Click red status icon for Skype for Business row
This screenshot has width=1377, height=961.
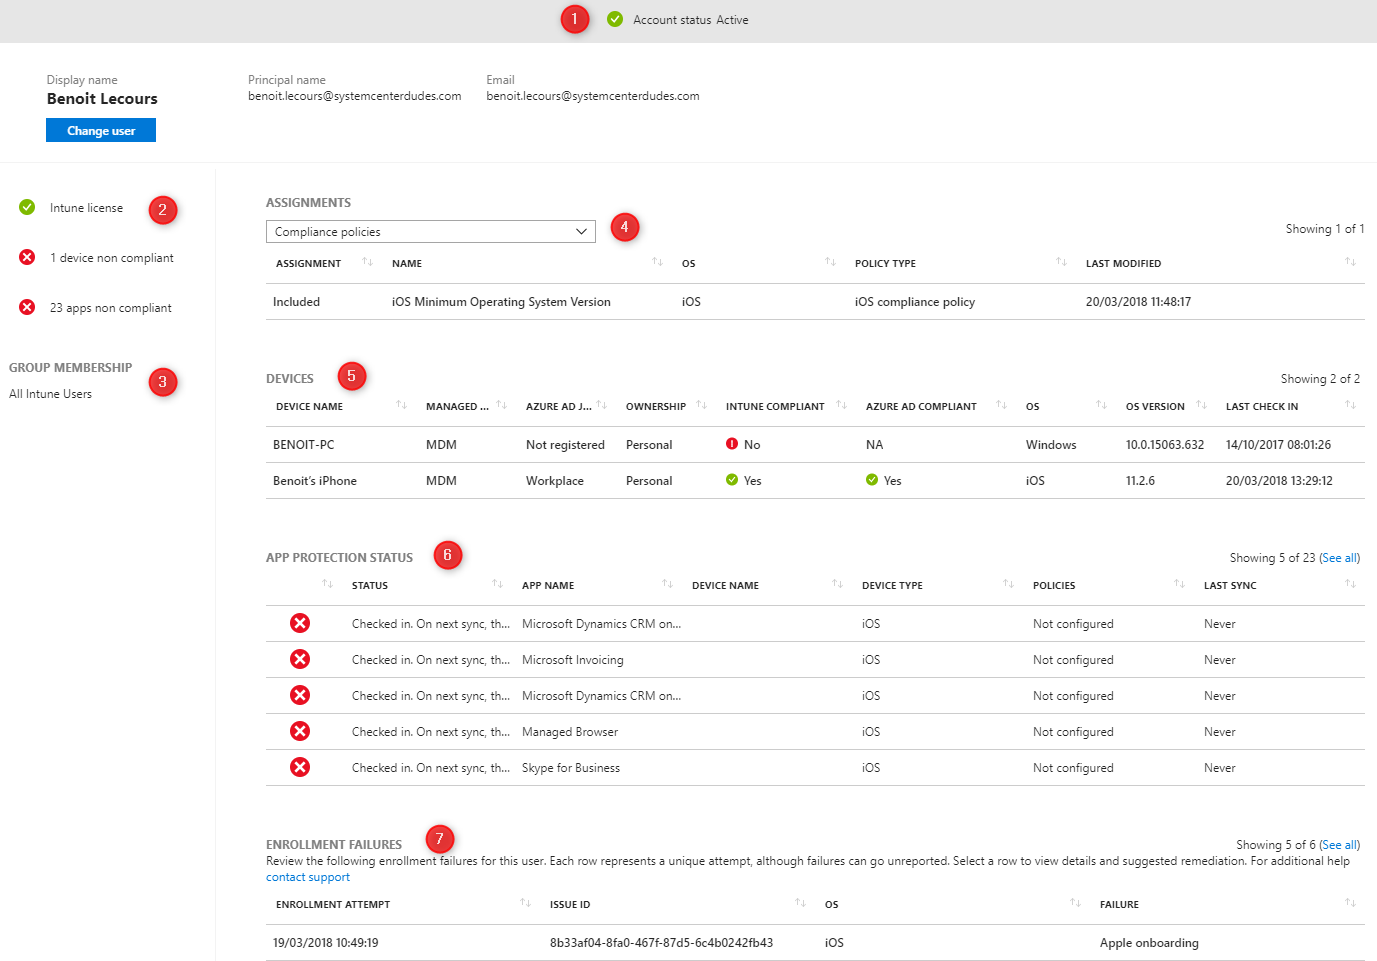[x=300, y=767]
